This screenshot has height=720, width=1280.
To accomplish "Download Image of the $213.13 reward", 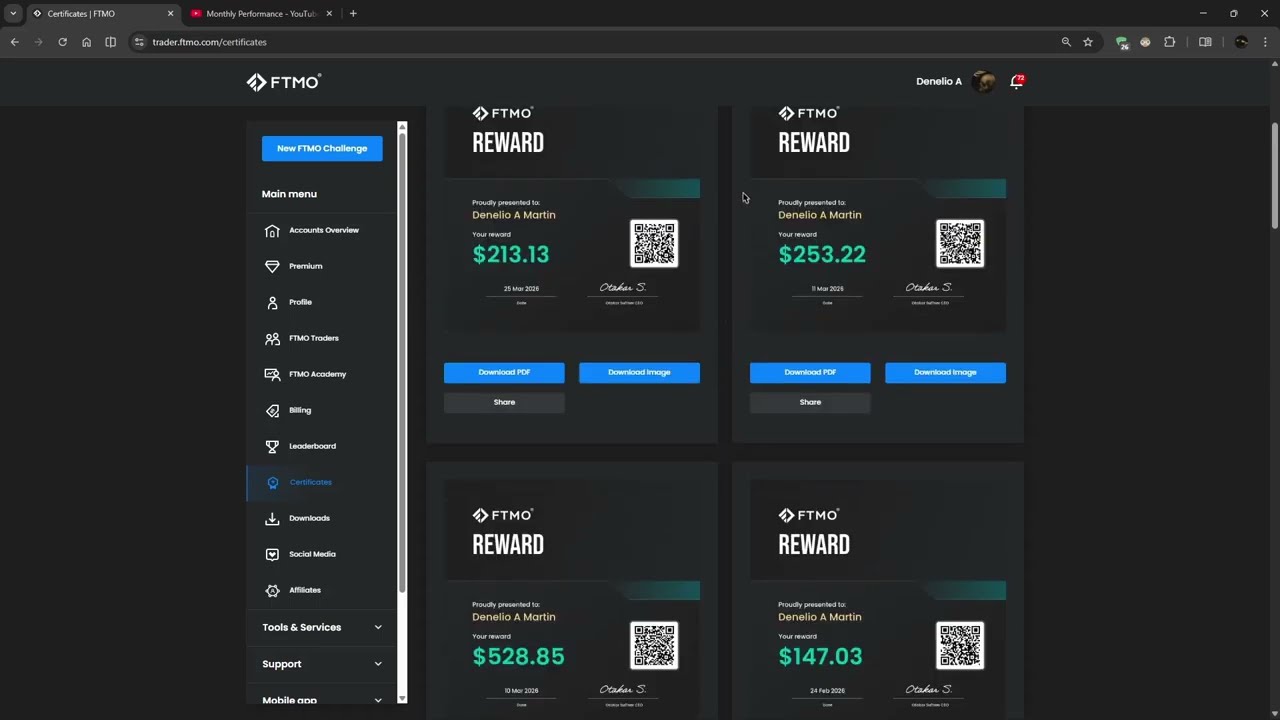I will click(x=639, y=372).
